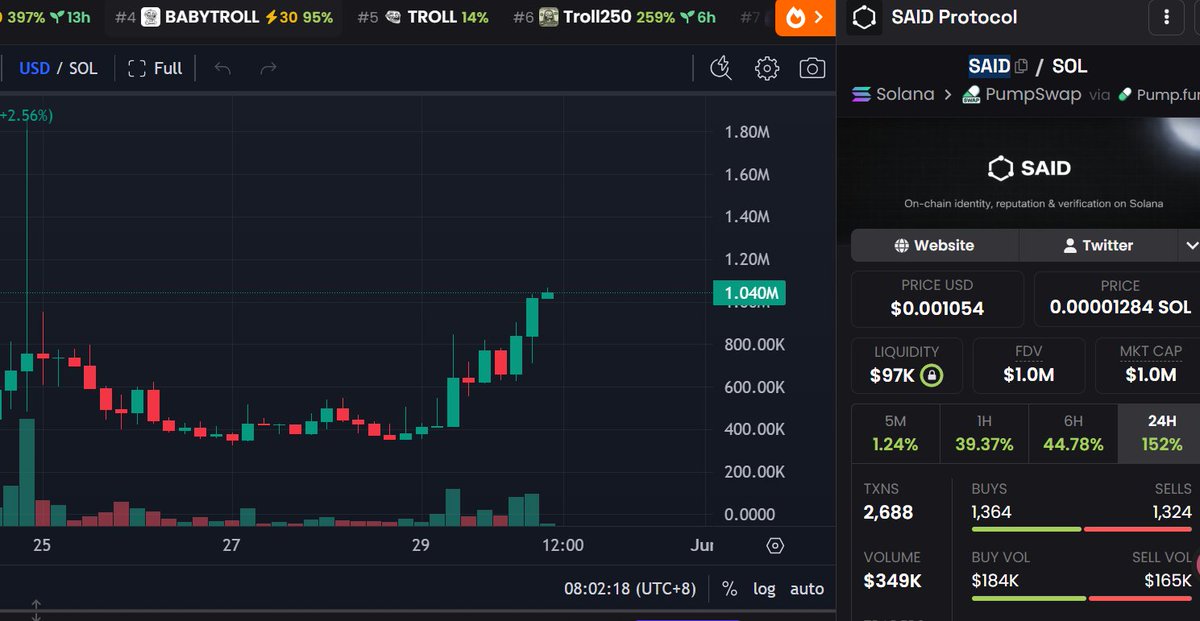
Task: Click the Pump.fun pill icon
Action: 1125,94
